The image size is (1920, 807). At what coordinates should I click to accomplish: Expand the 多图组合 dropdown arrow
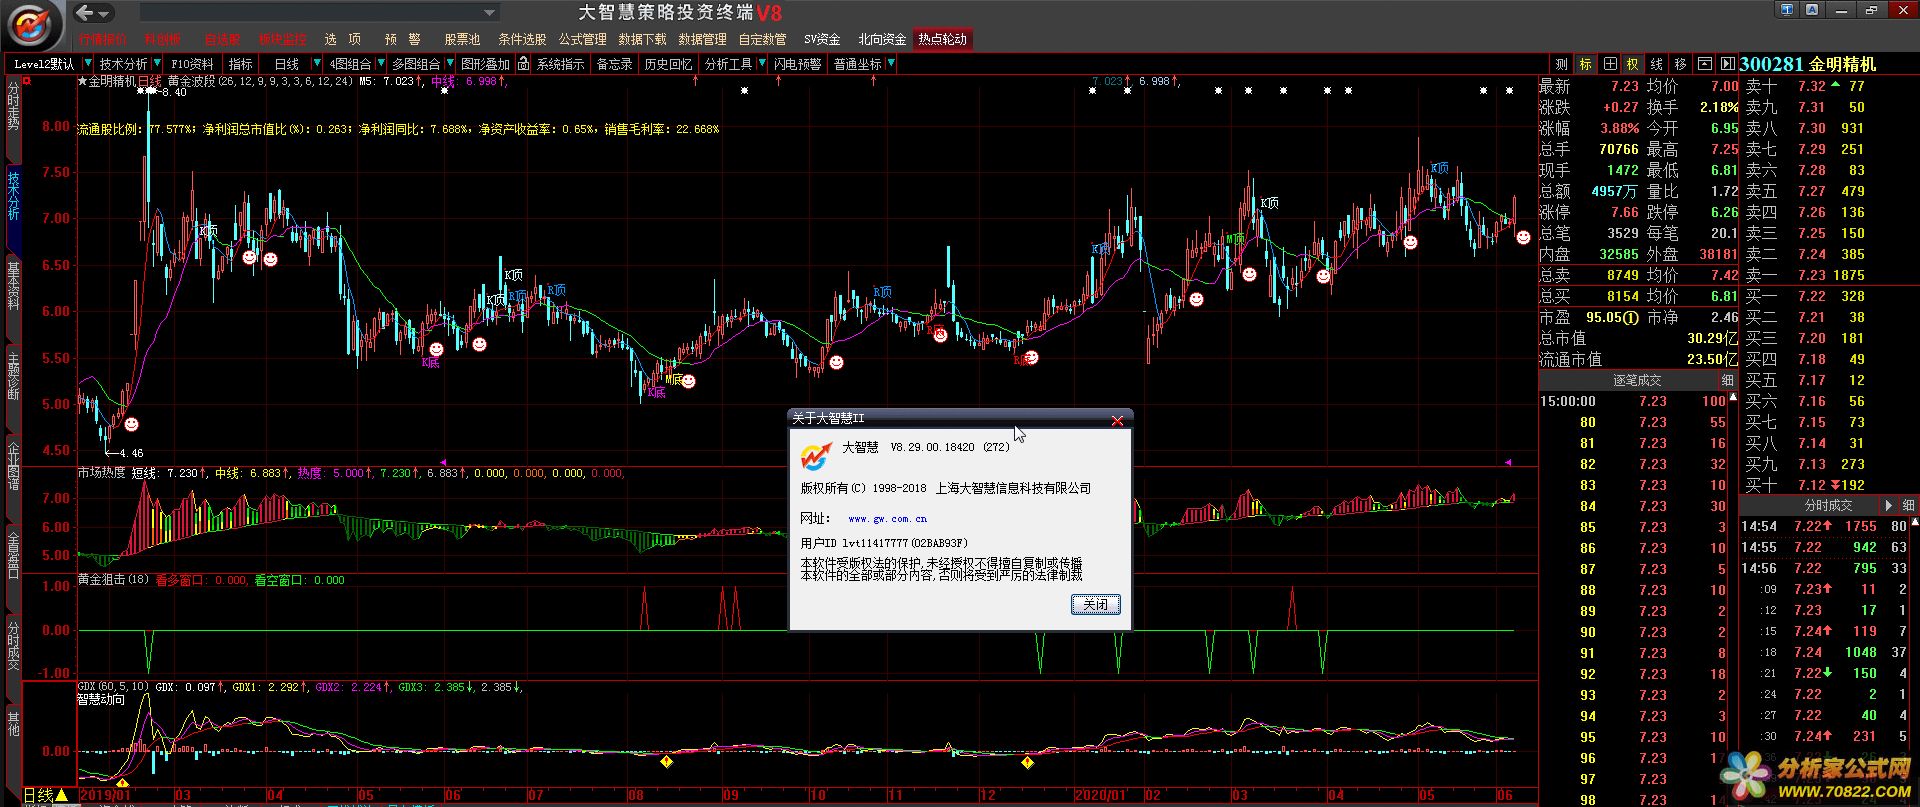point(448,64)
